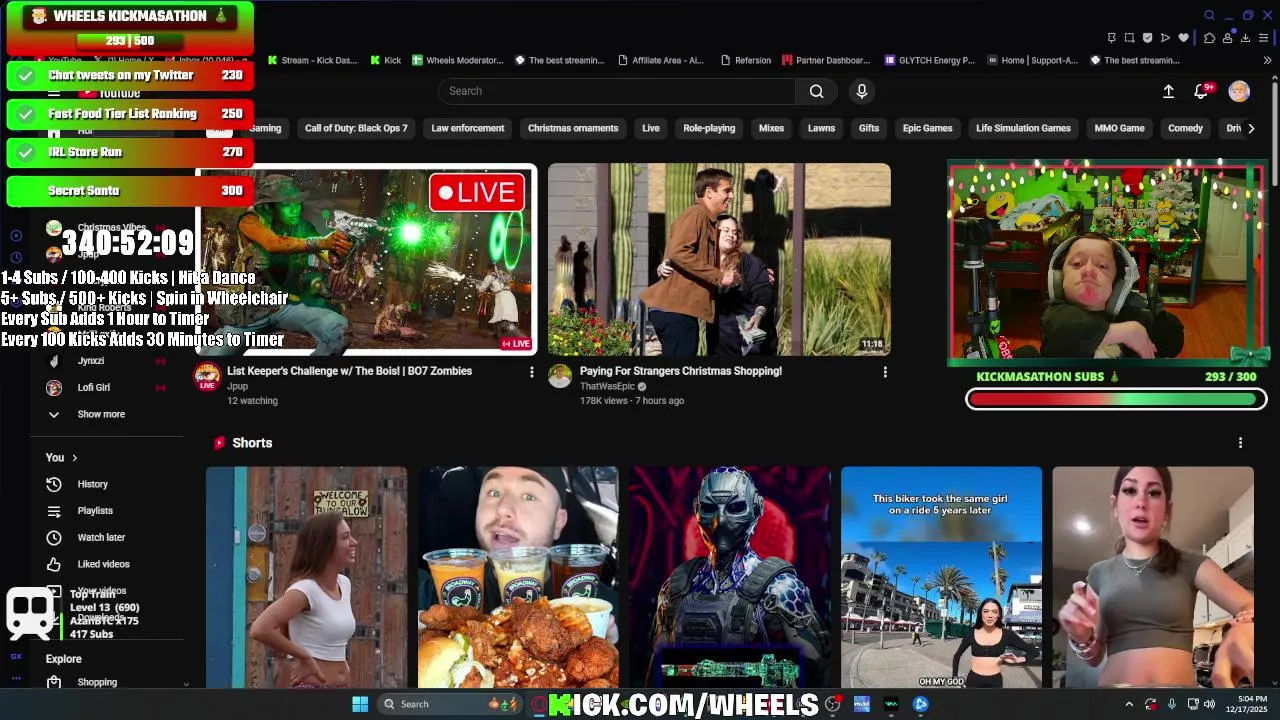Select the Epic Games chip
The height and width of the screenshot is (720, 1280).
click(928, 128)
